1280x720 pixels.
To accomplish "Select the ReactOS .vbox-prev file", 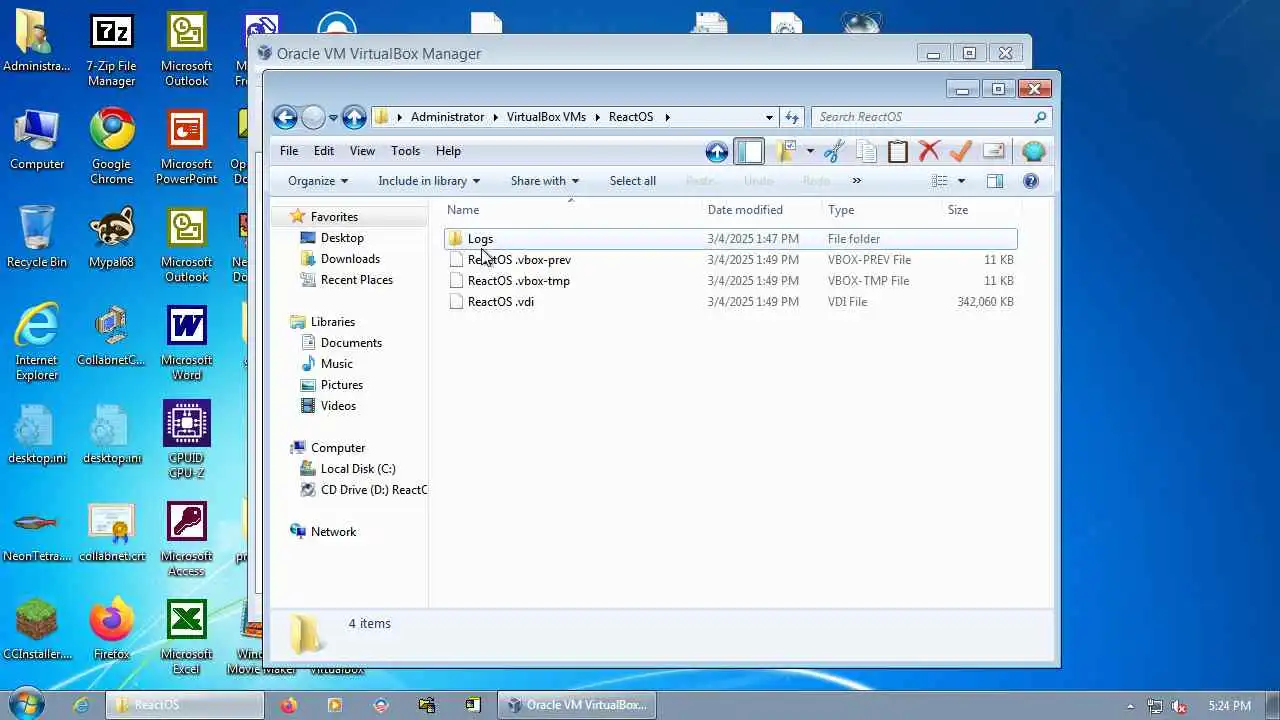I will point(730,260).
